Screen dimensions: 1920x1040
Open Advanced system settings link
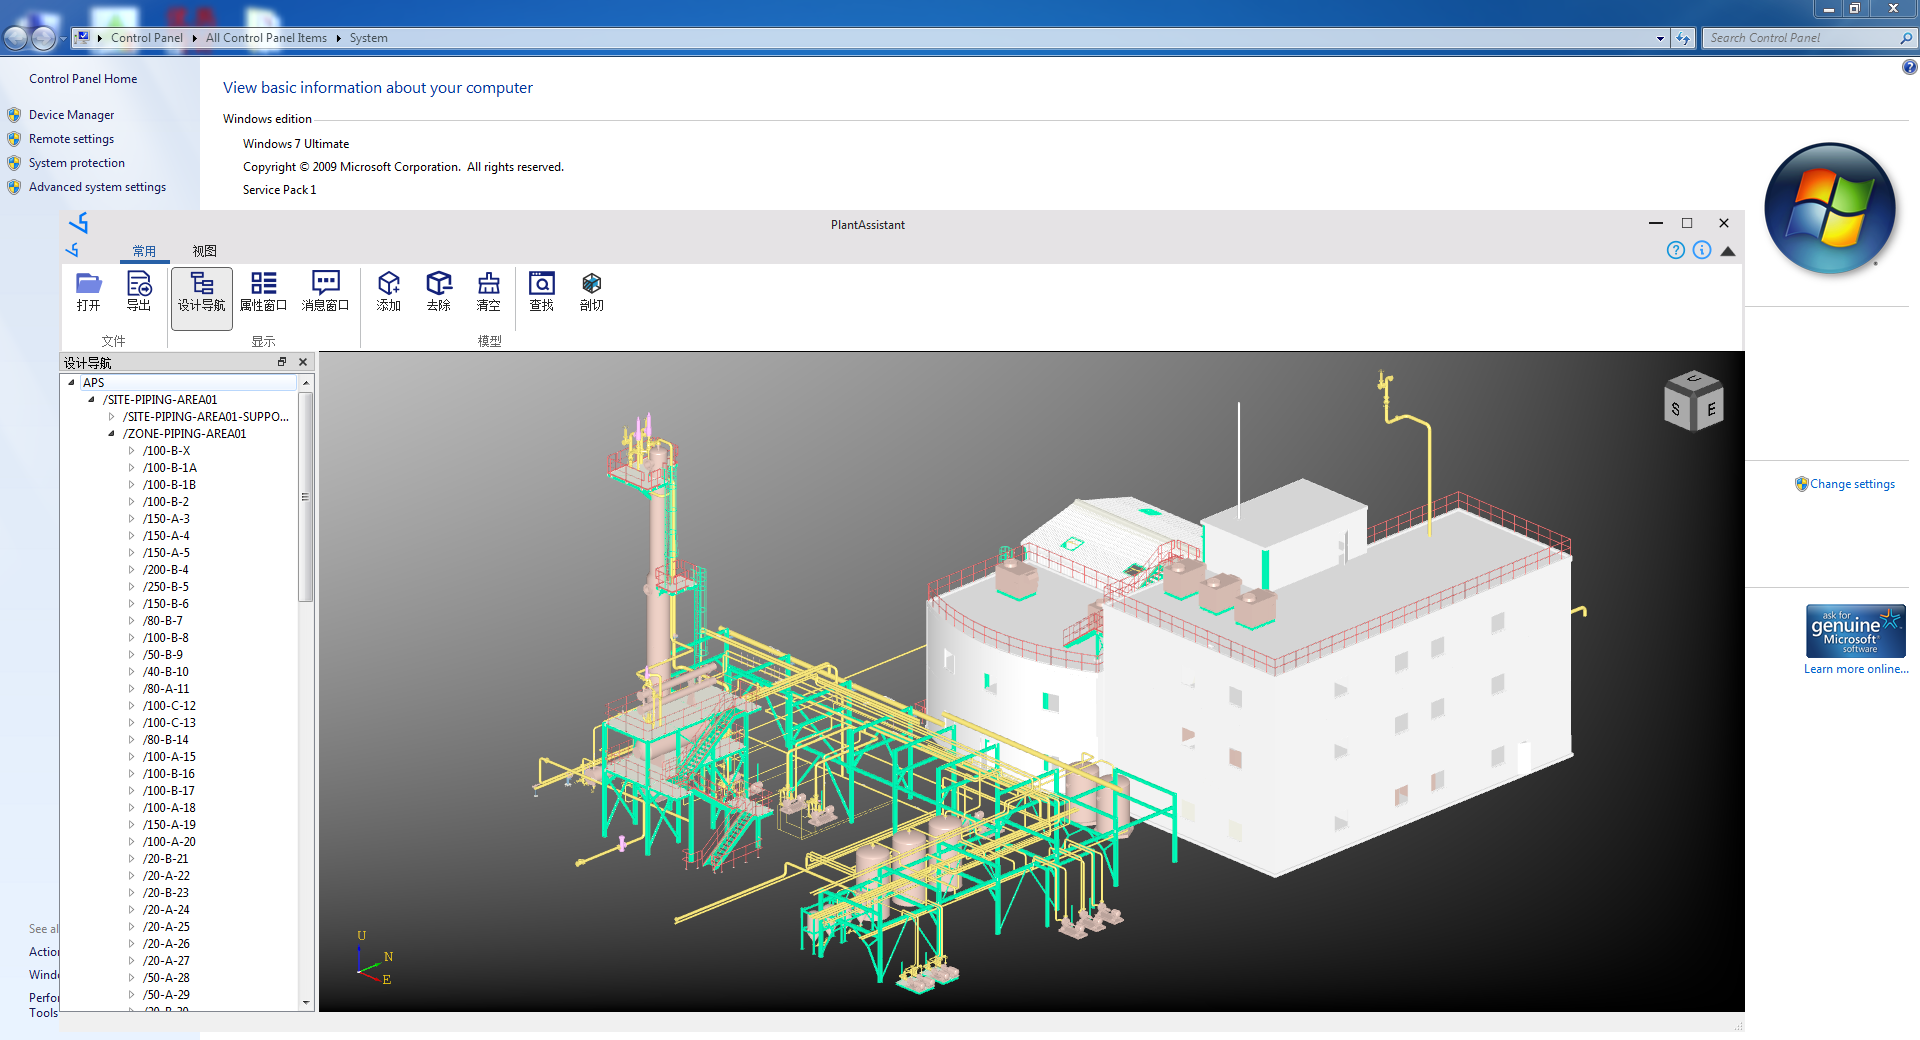click(x=97, y=187)
